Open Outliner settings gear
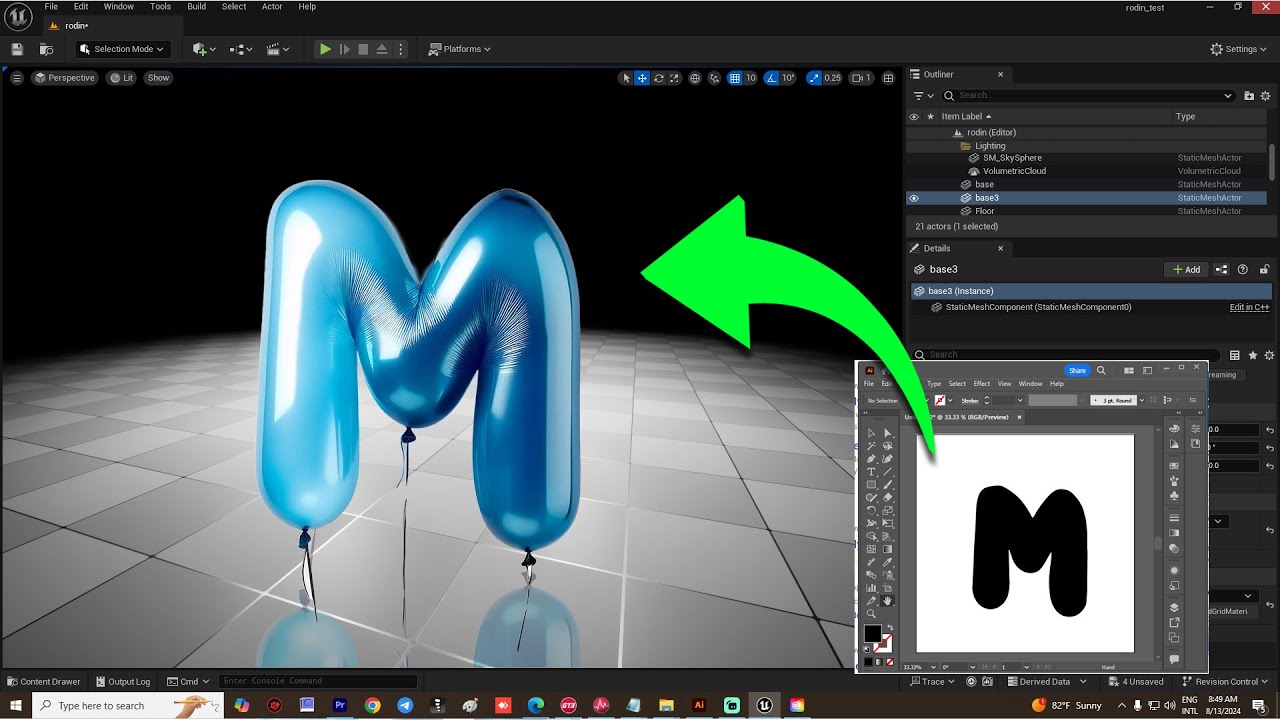This screenshot has width=1280, height=720. [x=1266, y=96]
